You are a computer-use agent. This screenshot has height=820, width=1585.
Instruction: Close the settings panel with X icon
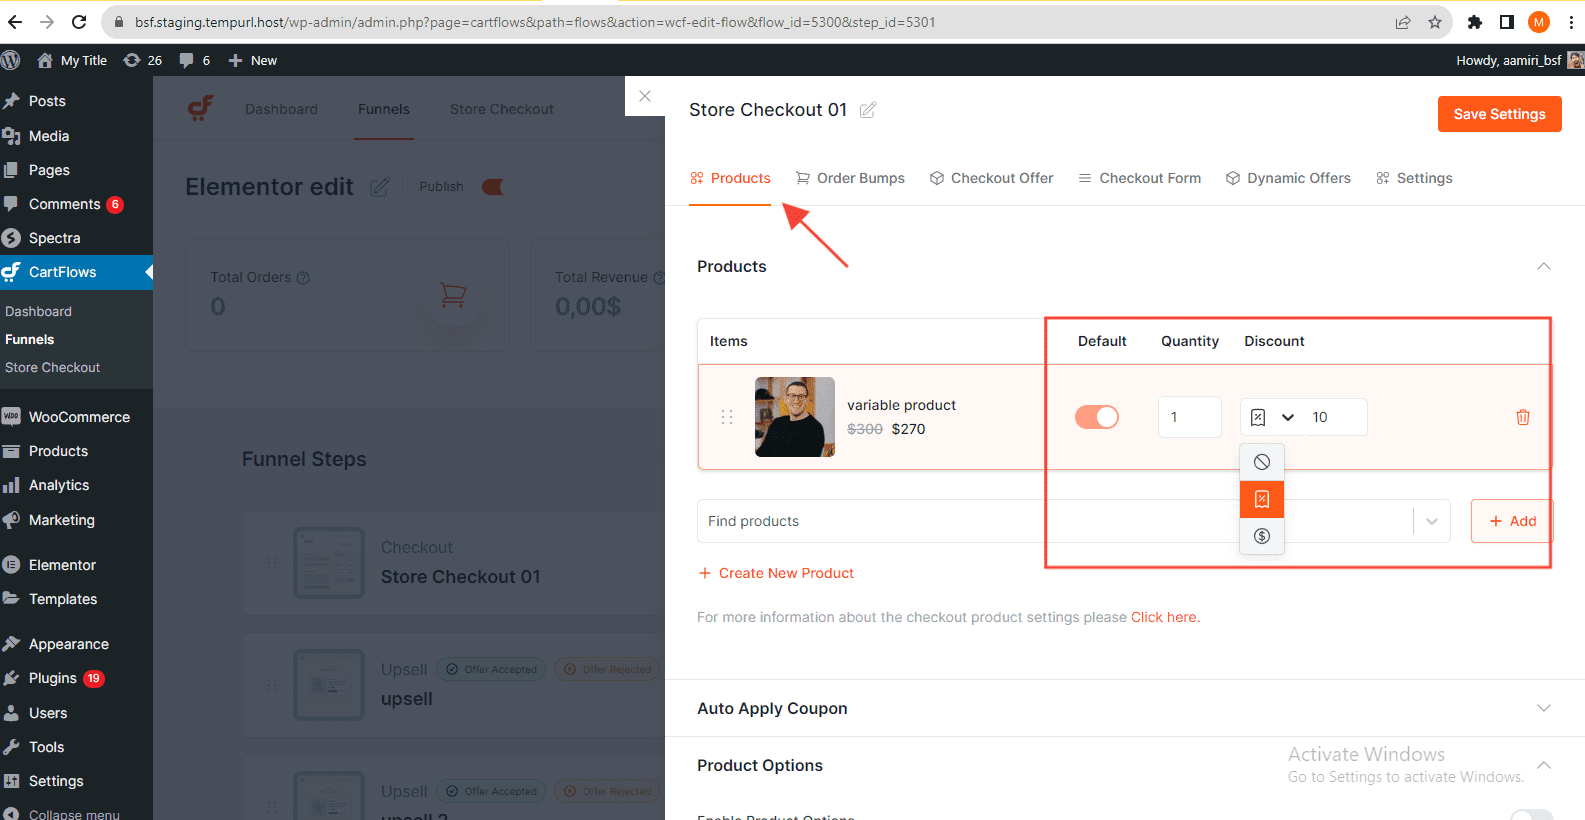point(645,96)
